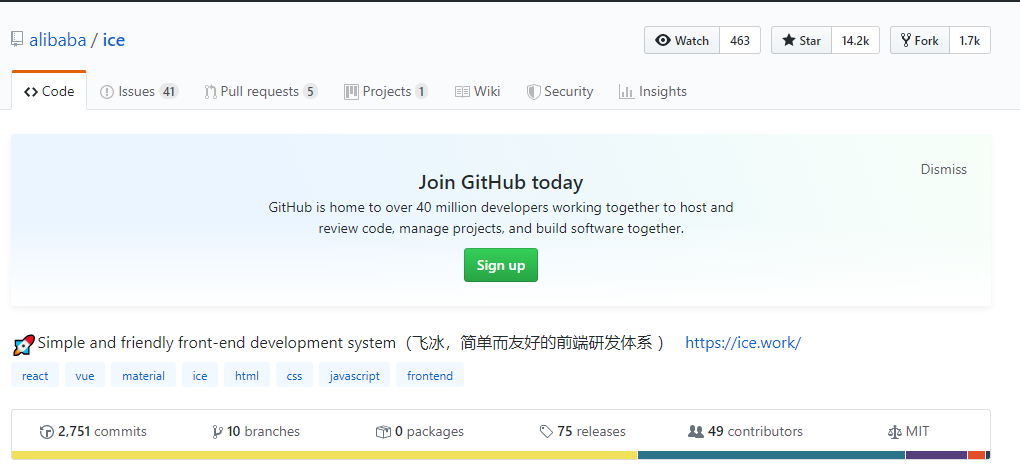Image resolution: width=1020 pixels, height=472 pixels.
Task: Switch to the Security tab
Action: pos(559,92)
